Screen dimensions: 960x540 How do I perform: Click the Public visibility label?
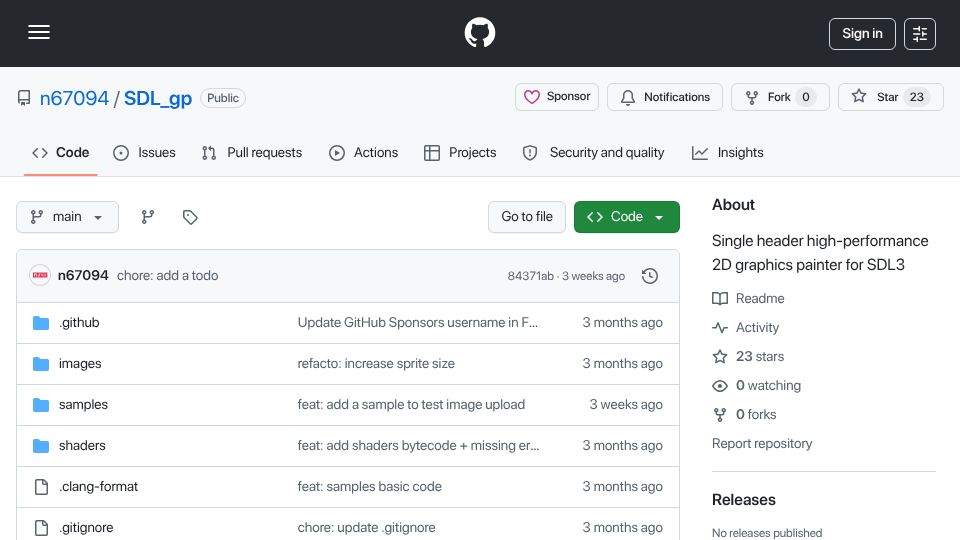click(223, 98)
